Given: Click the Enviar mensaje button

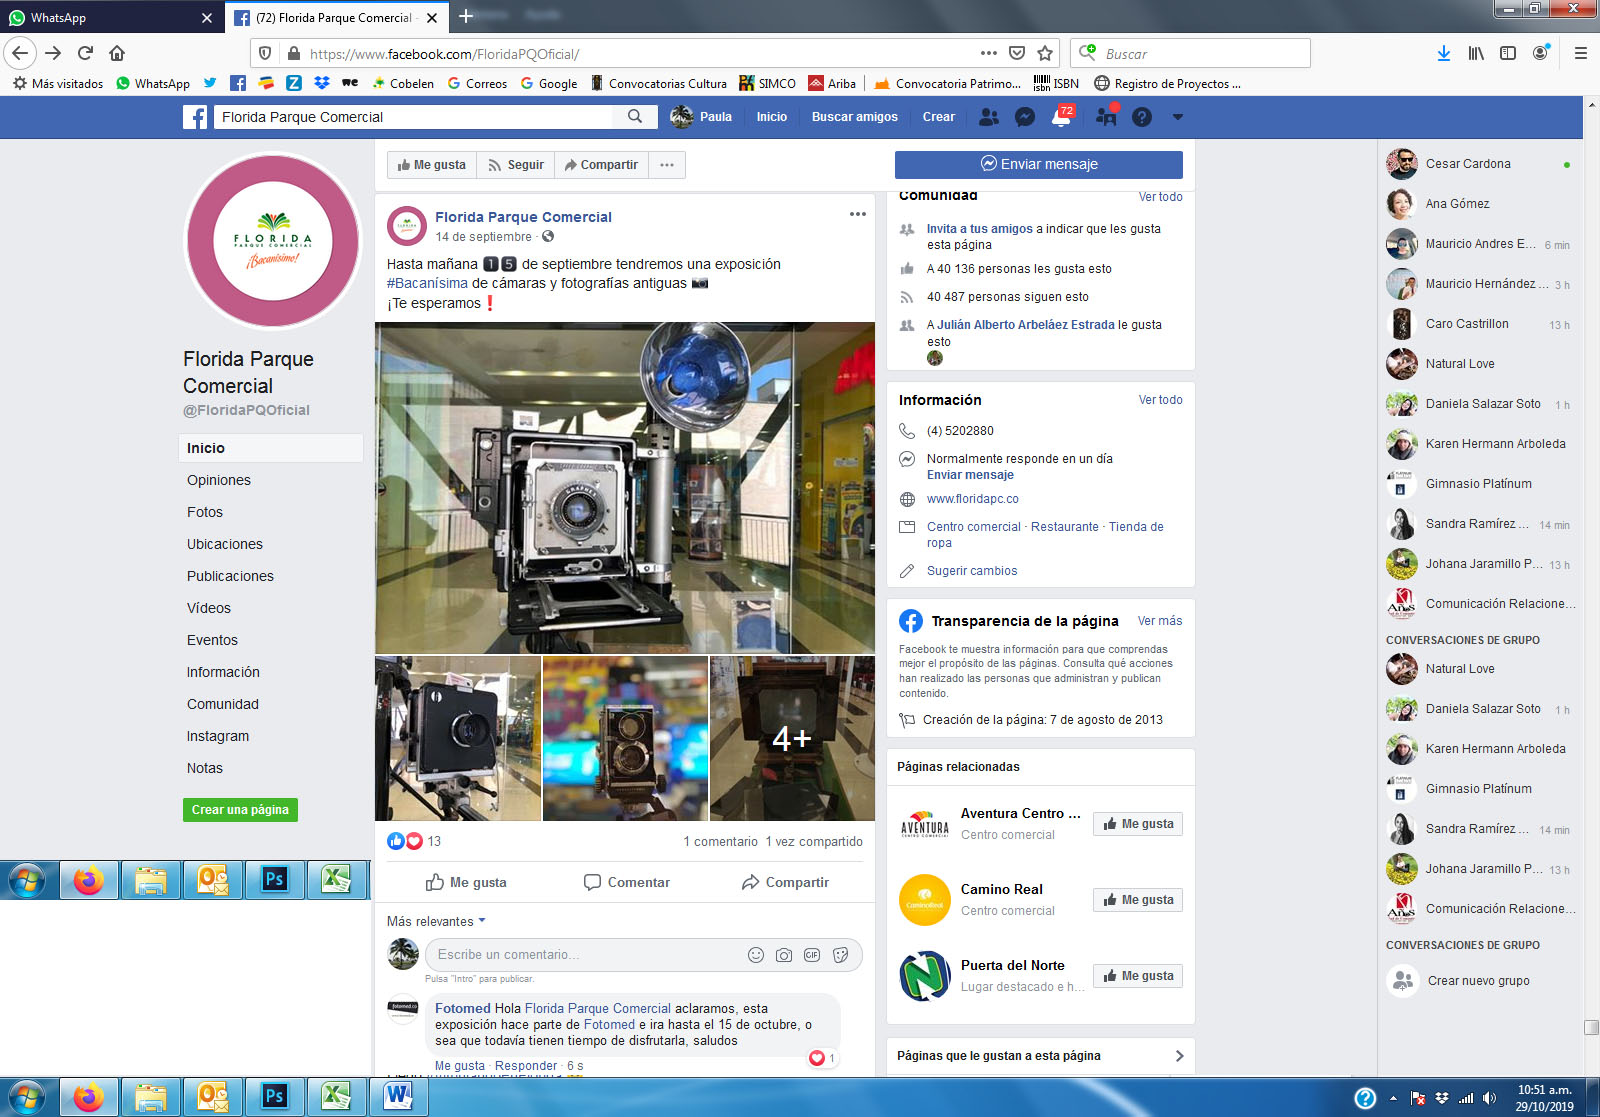Looking at the screenshot, I should tap(1038, 164).
